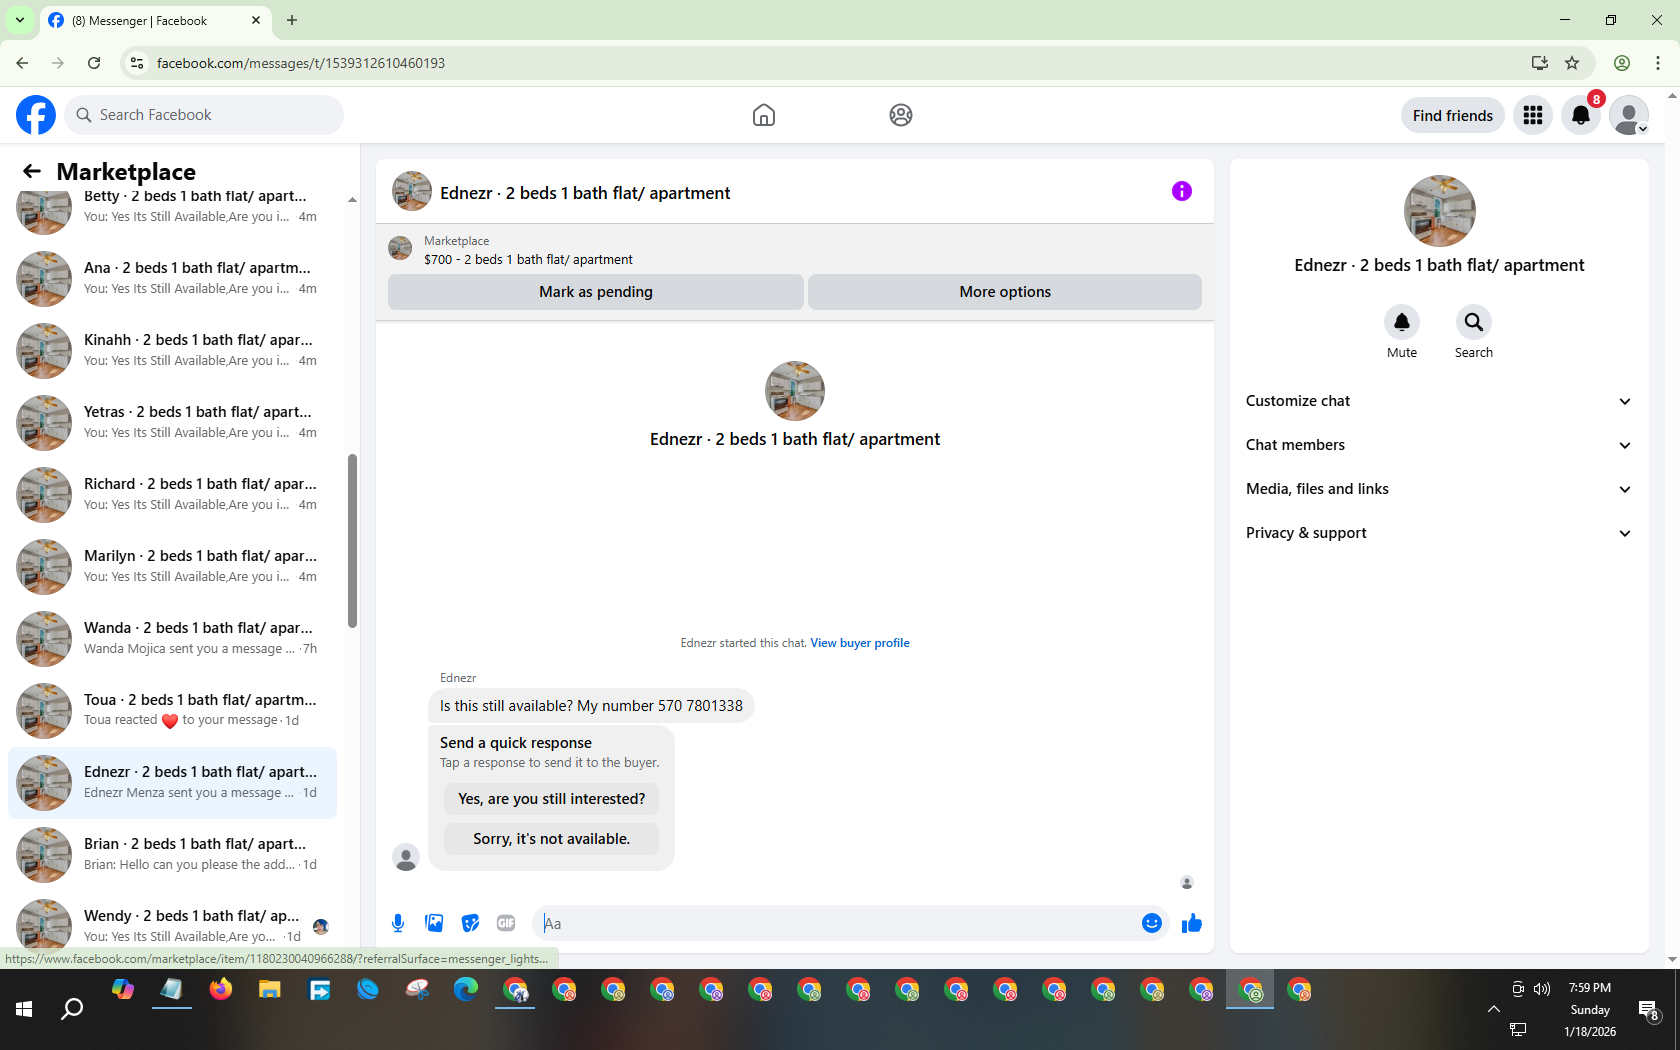This screenshot has width=1680, height=1050.
Task: Open Windows notification center icon
Action: point(1649,1010)
